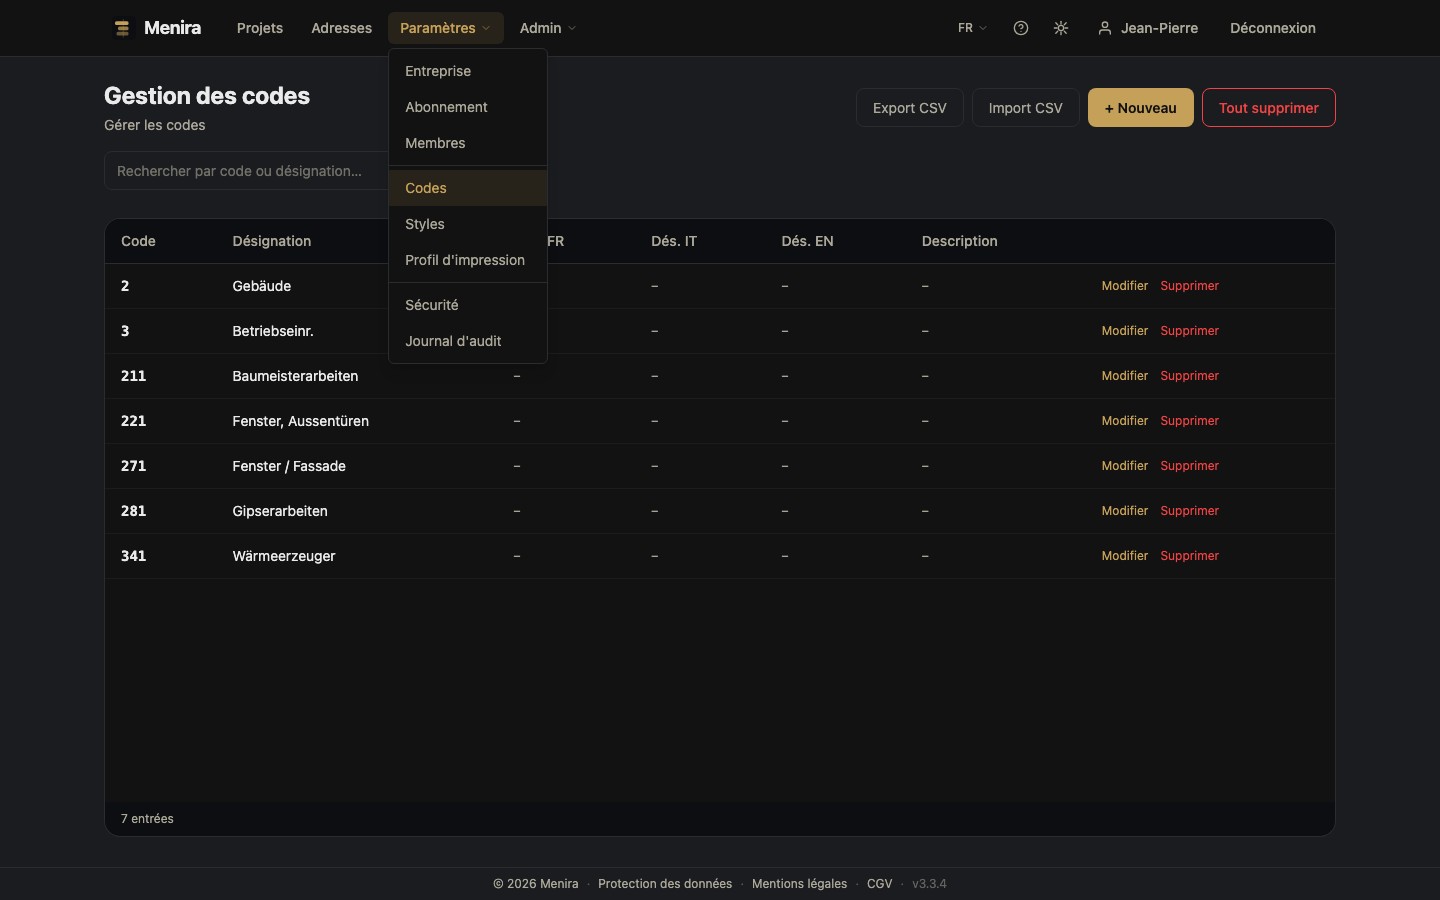Viewport: 1440px width, 900px height.
Task: Open CGV footer link
Action: click(879, 884)
